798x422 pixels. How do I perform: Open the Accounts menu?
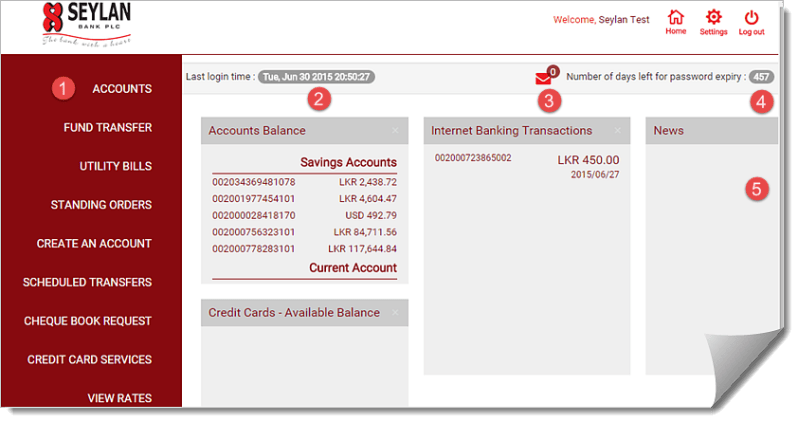pos(122,89)
